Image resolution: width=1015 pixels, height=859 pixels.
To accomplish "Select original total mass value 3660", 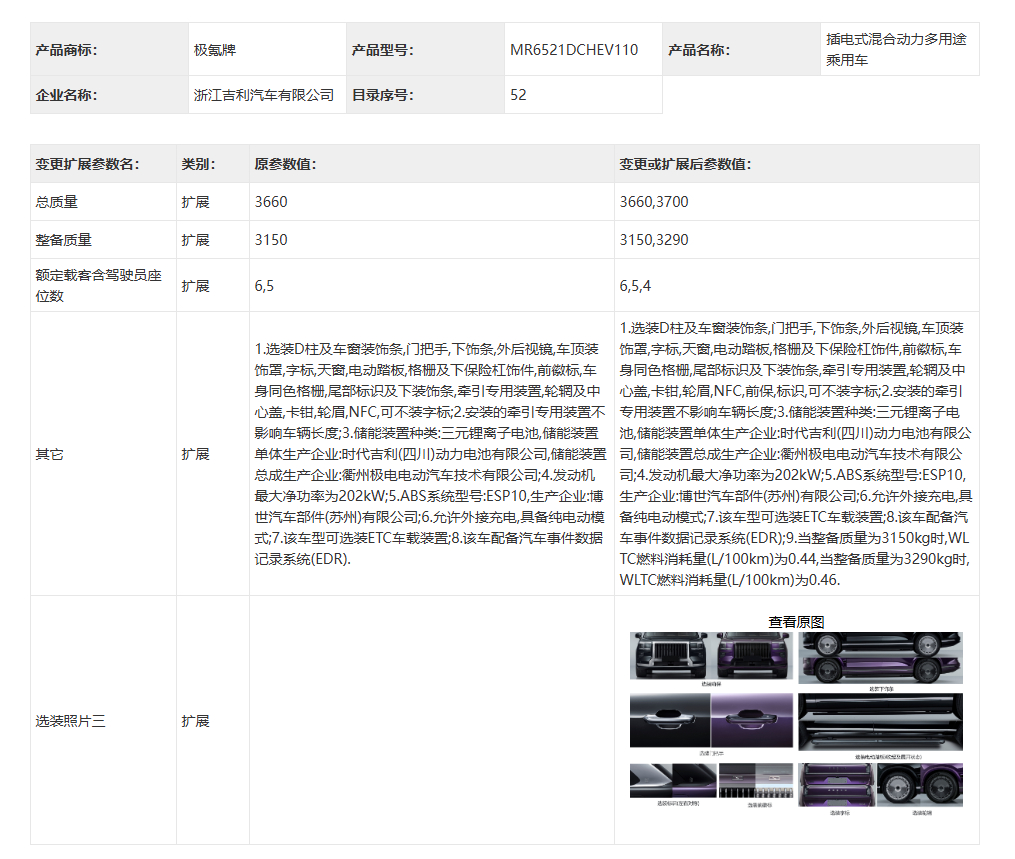I will [271, 202].
